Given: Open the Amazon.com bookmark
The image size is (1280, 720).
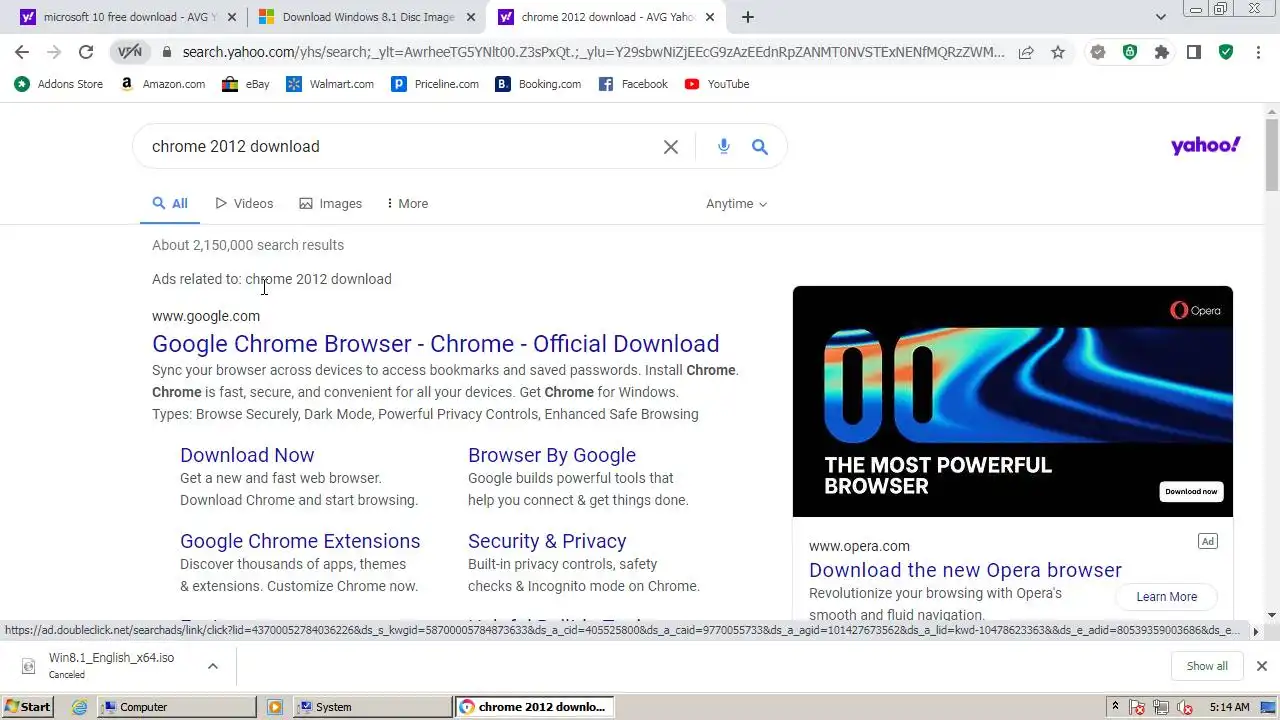Looking at the screenshot, I should [x=163, y=84].
